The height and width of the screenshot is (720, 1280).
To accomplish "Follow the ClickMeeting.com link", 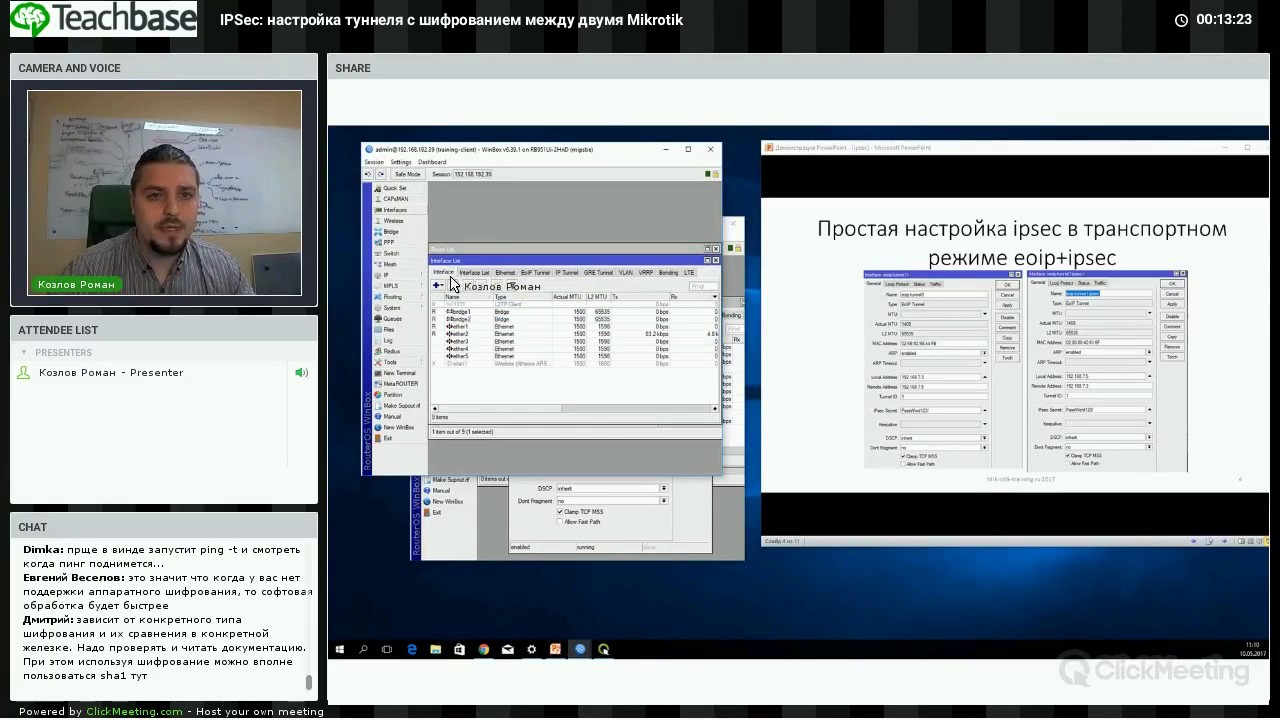I will click(x=134, y=712).
